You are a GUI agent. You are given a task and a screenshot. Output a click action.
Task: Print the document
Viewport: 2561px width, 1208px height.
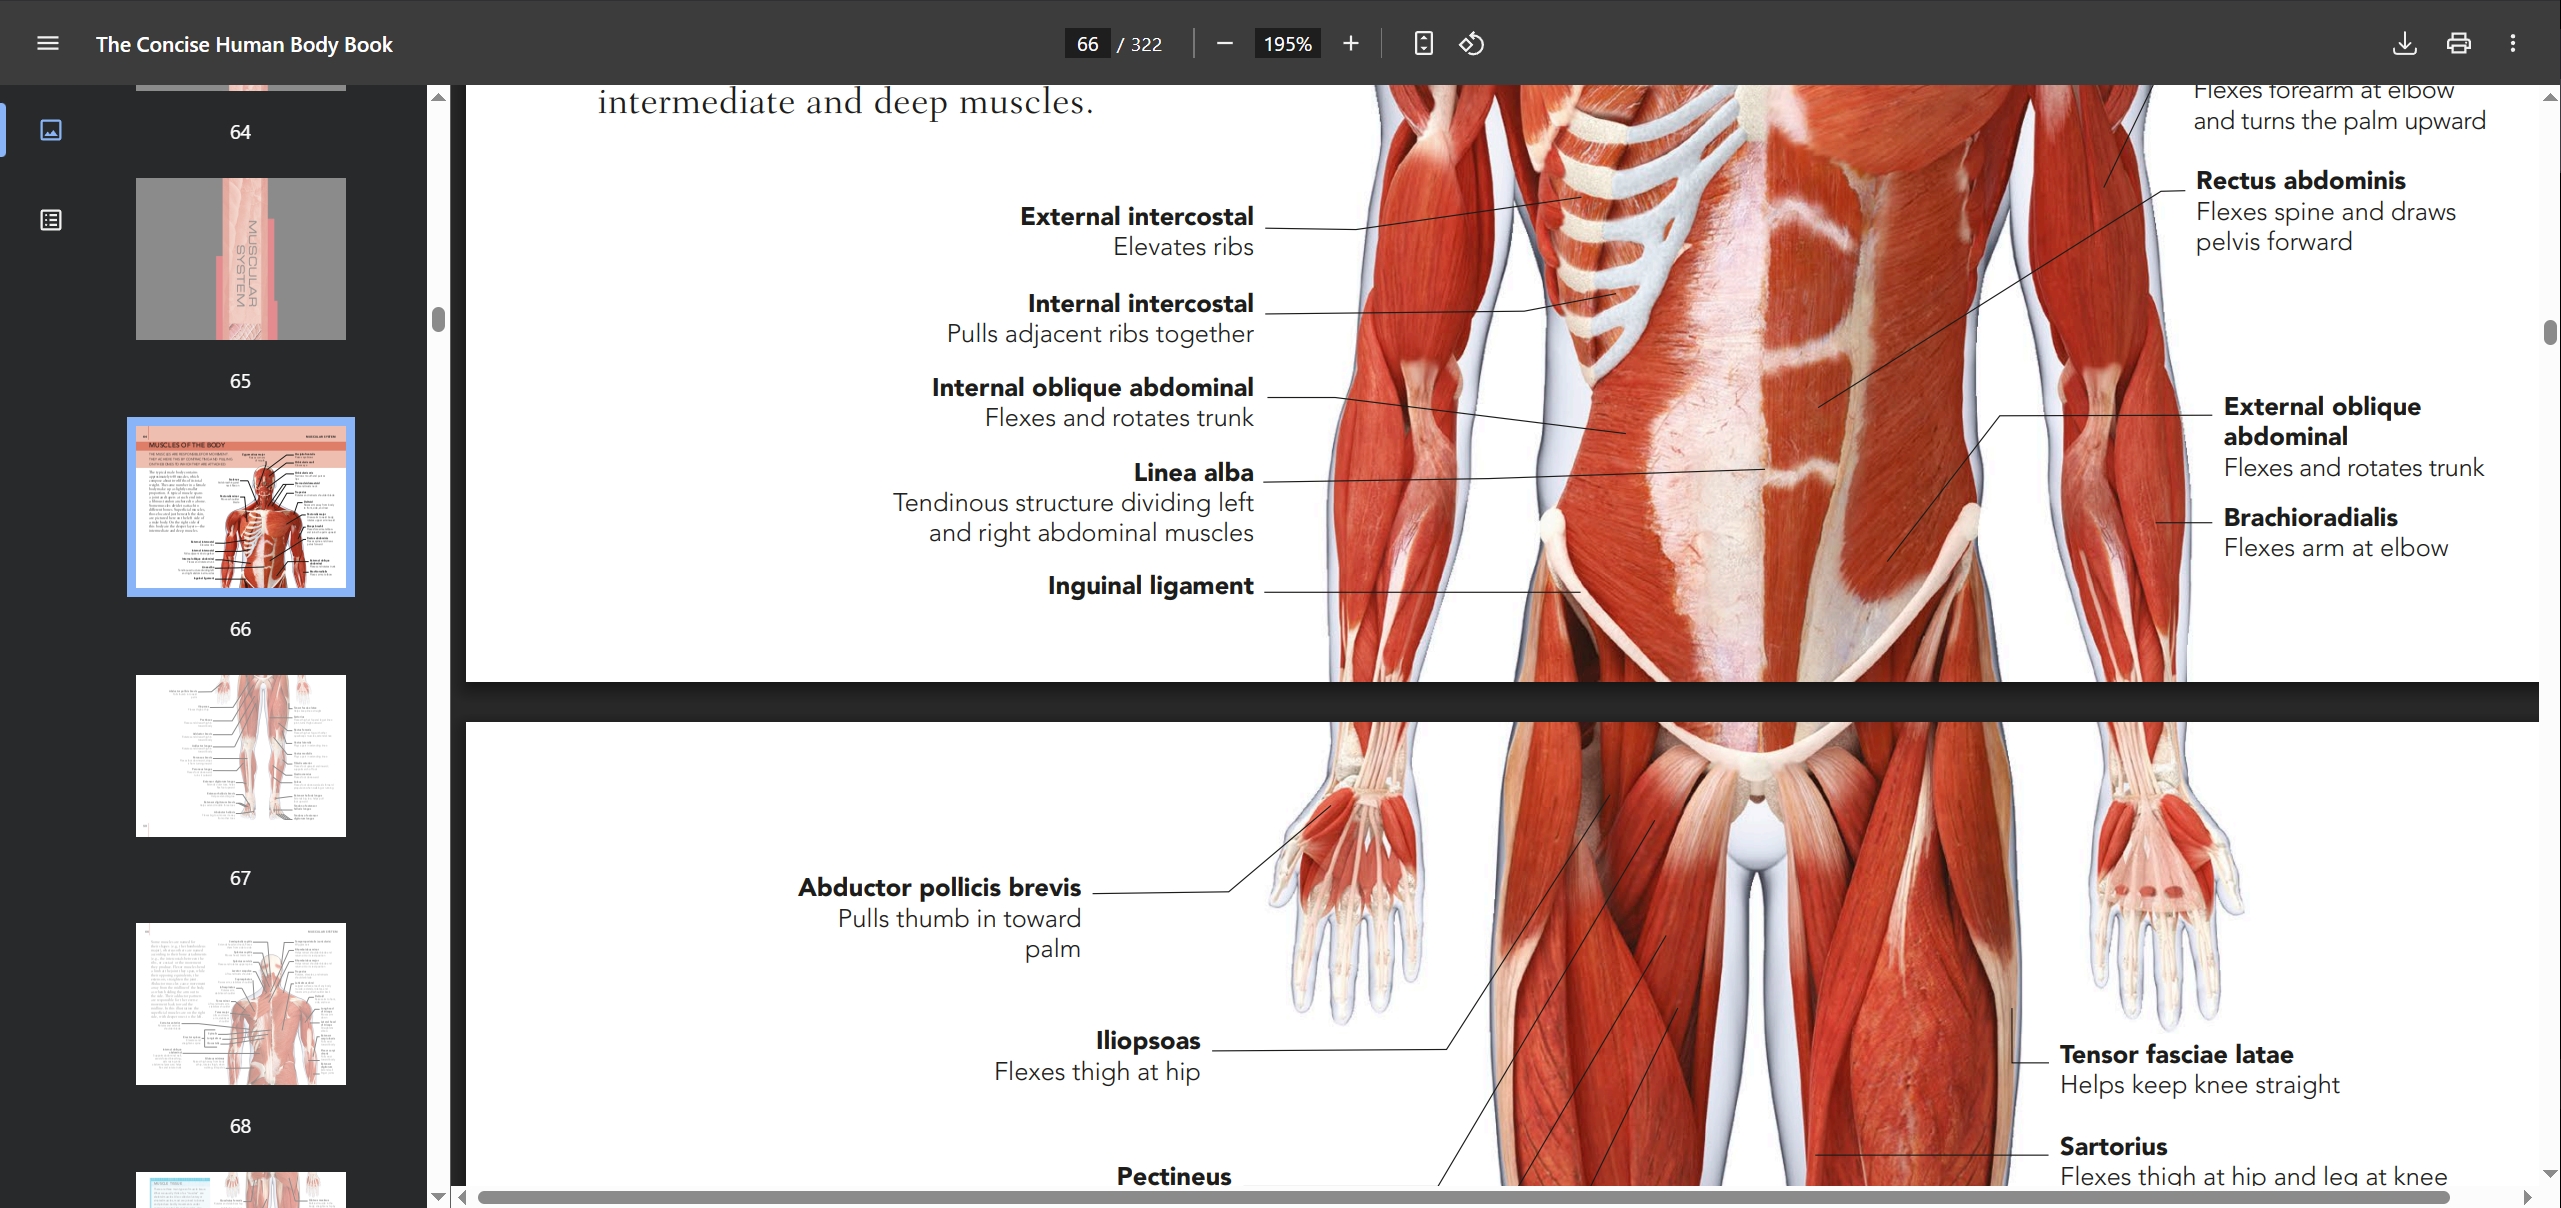click(x=2459, y=43)
